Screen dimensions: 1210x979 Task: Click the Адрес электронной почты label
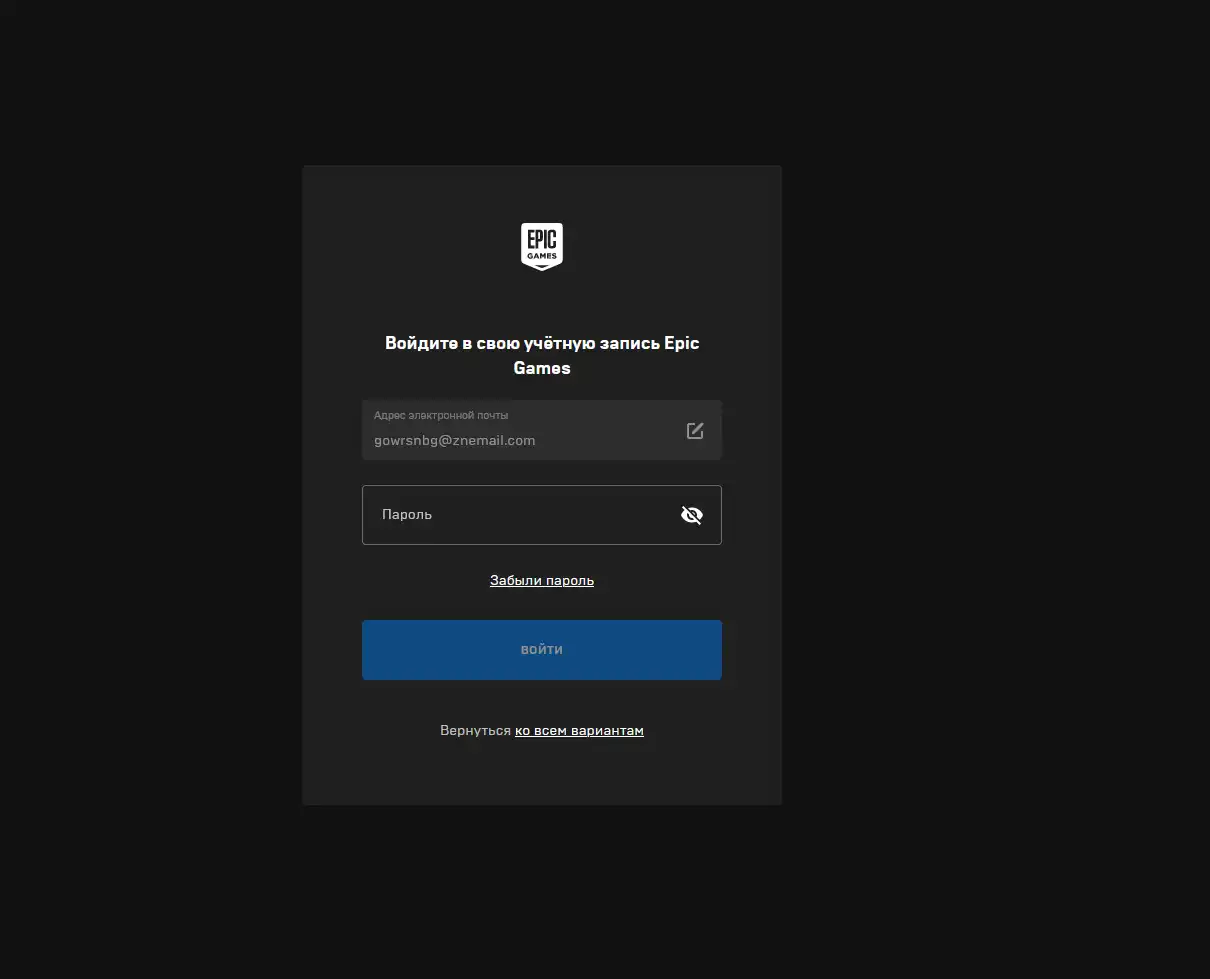[x=441, y=415]
